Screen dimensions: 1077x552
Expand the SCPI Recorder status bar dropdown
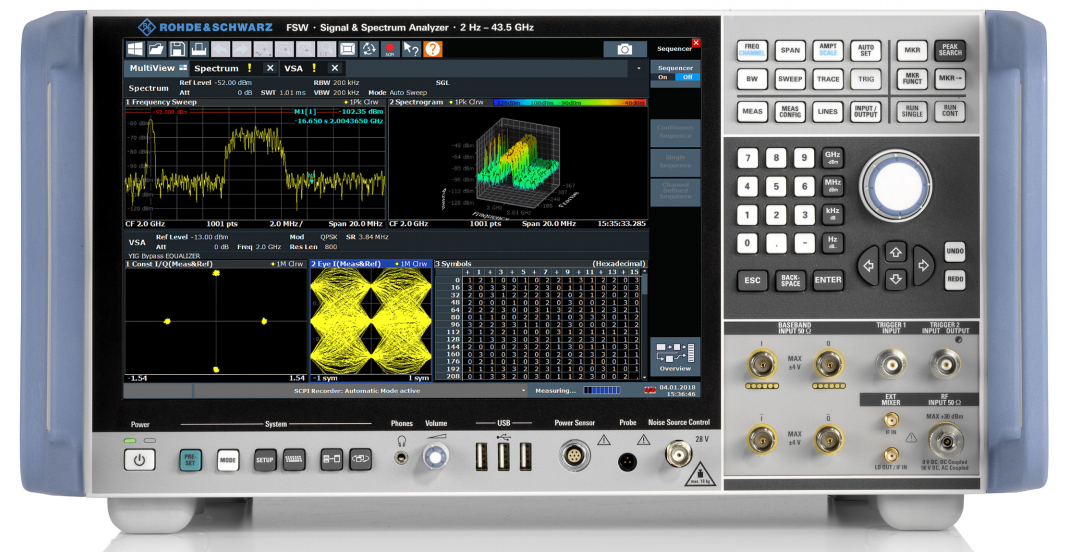(x=523, y=390)
